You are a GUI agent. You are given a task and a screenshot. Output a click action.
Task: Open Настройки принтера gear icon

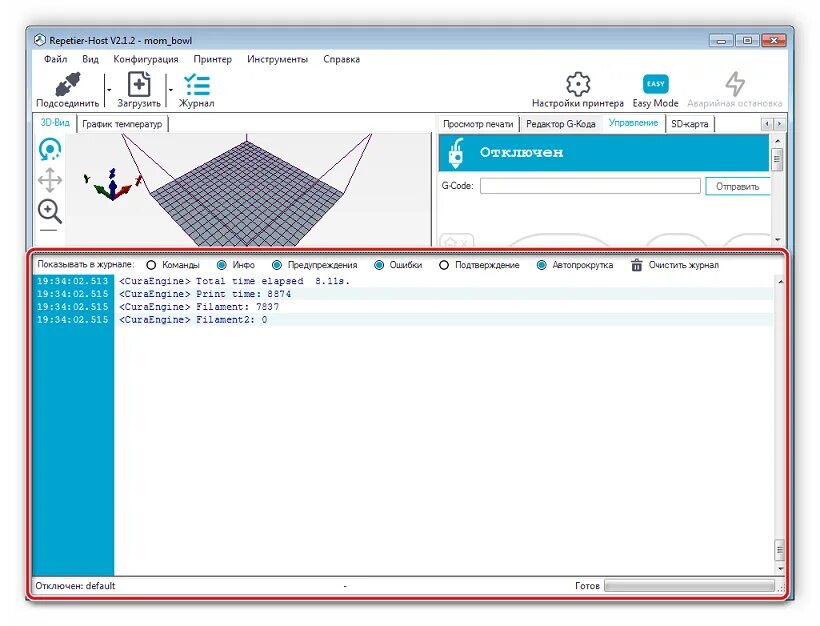(x=578, y=84)
